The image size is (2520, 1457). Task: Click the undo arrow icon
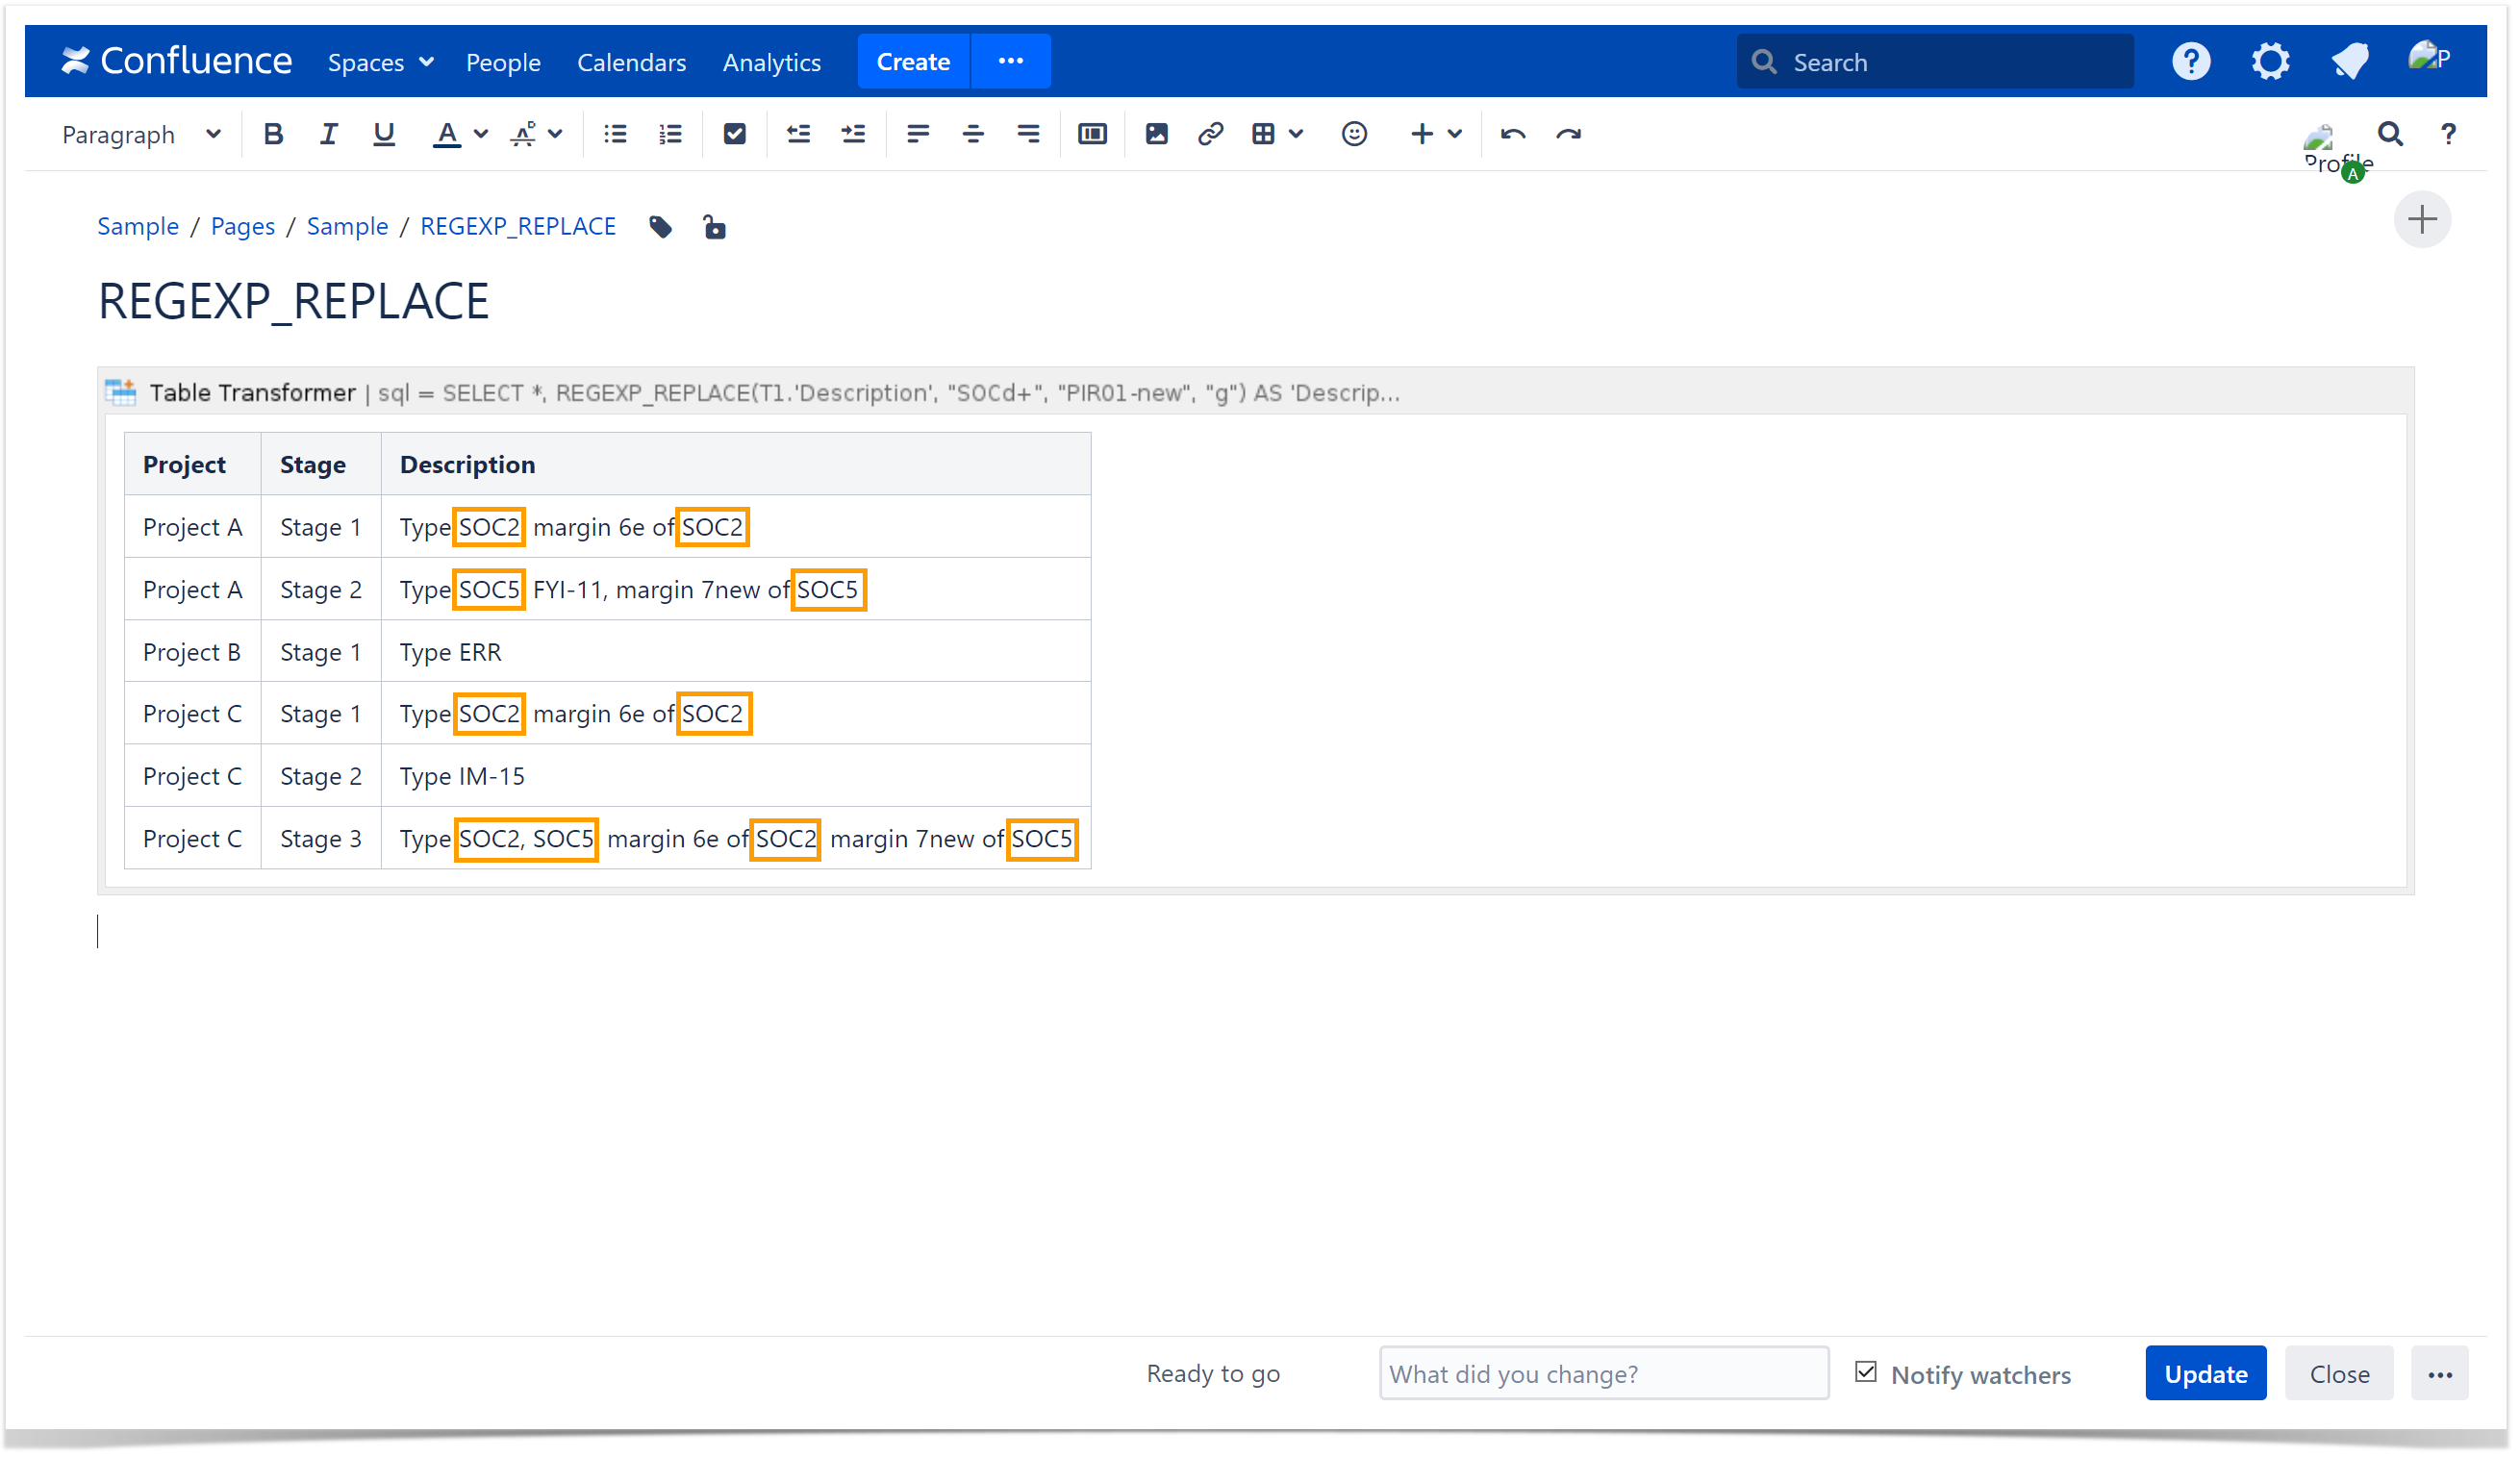pyautogui.click(x=1513, y=134)
